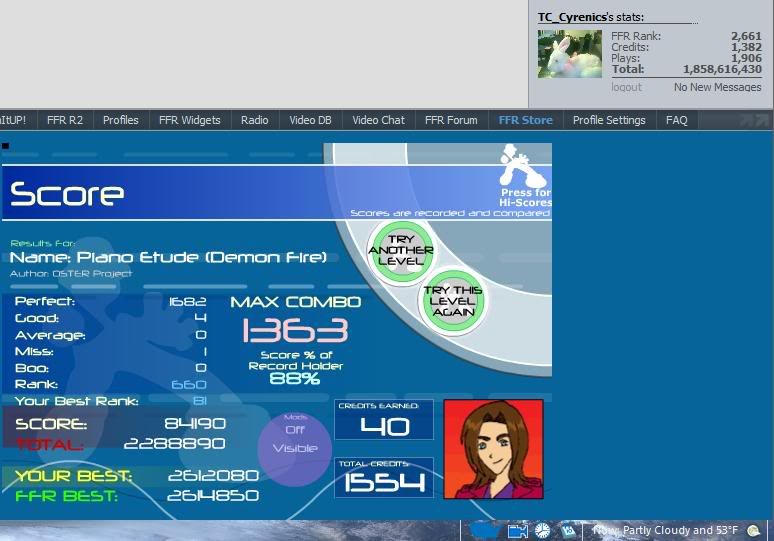
Task: Open Profile Settings in navigation bar
Action: click(609, 120)
